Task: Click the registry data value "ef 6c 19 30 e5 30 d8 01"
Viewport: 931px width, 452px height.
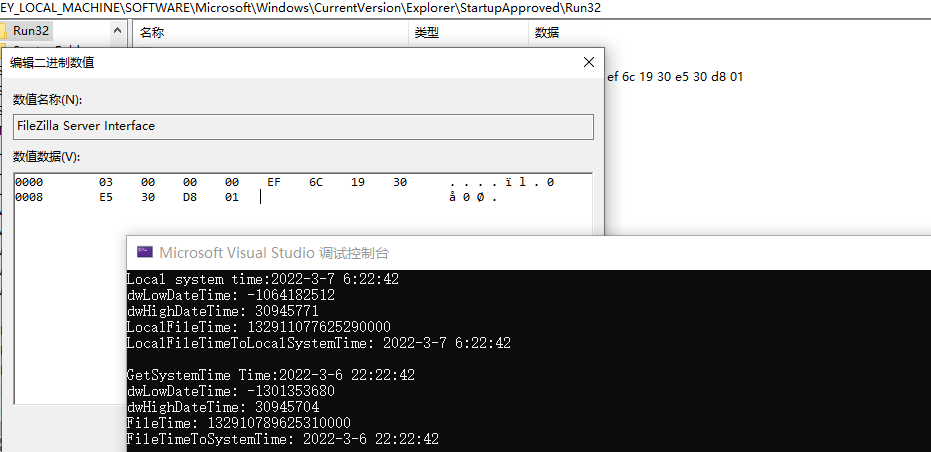Action: (675, 77)
